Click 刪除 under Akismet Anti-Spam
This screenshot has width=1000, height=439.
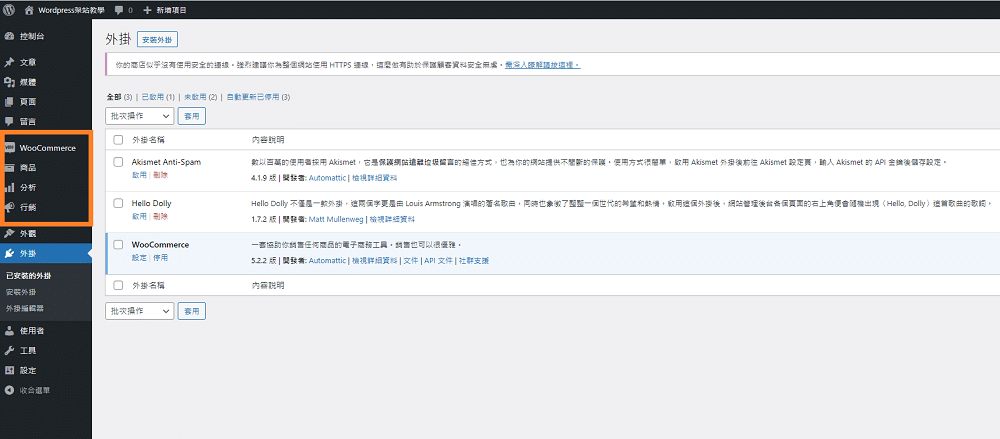tap(160, 175)
